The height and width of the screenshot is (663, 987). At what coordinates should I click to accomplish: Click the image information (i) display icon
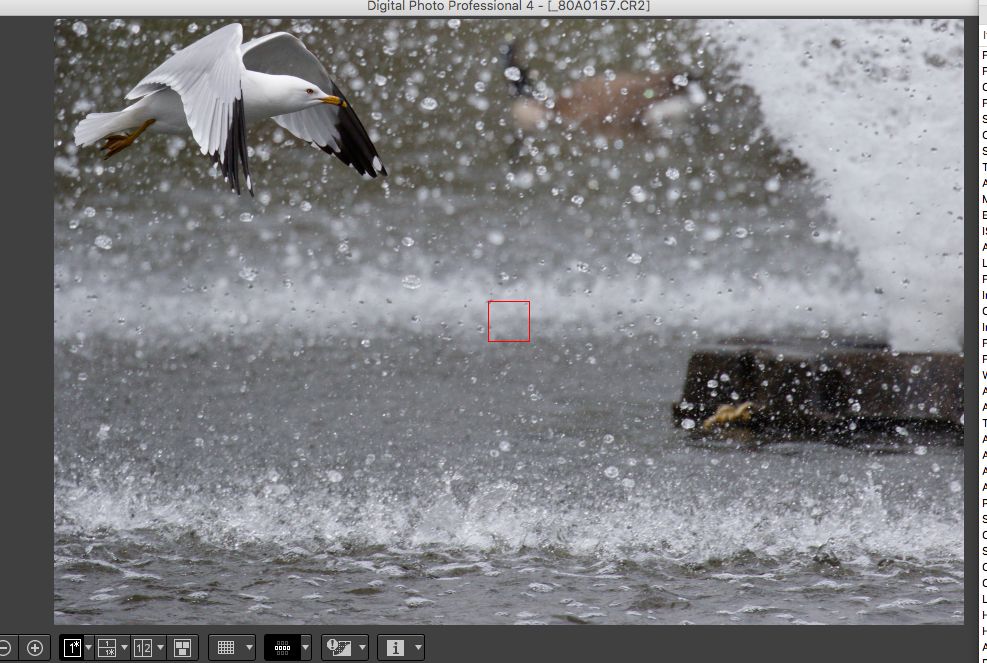(x=394, y=647)
